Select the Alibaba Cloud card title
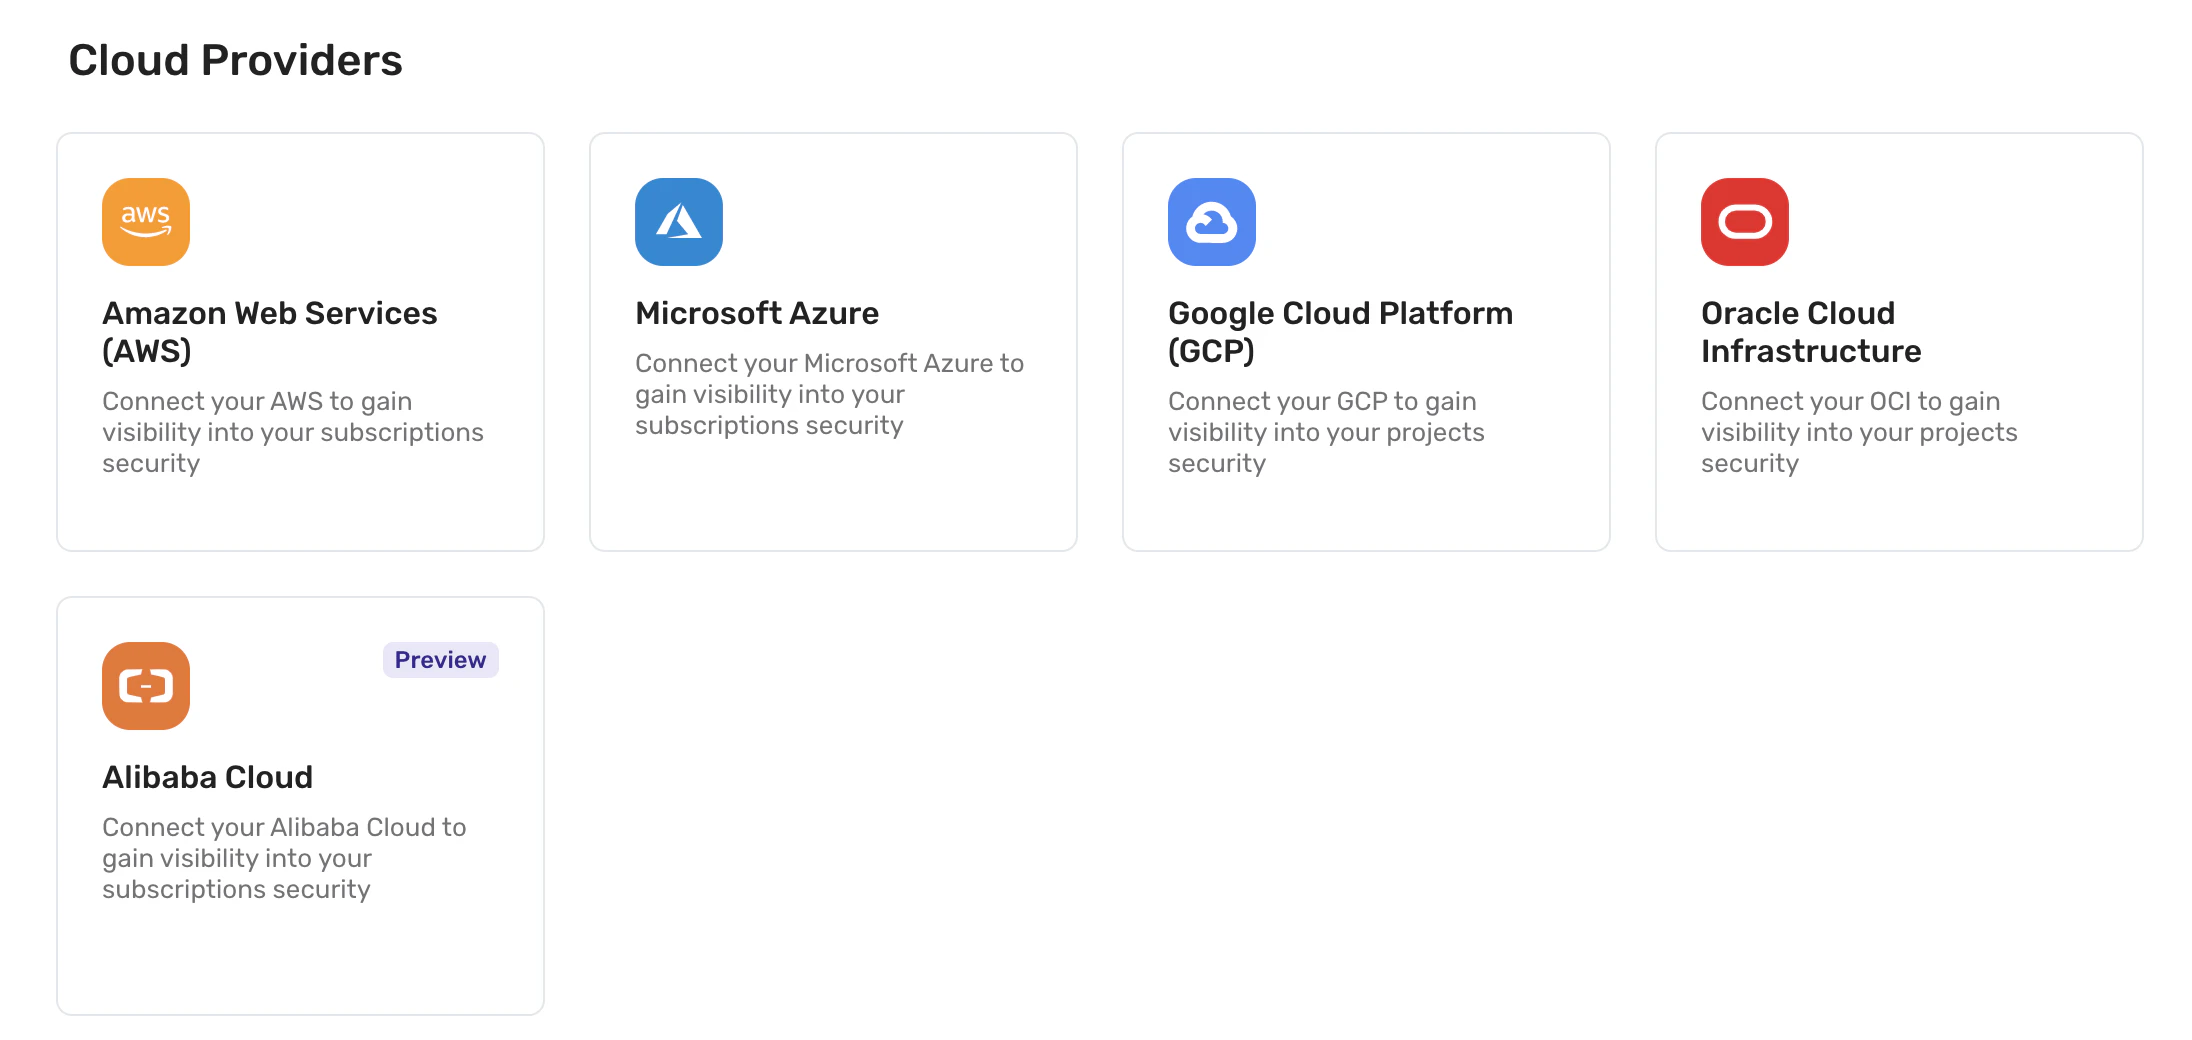Screen dimensions: 2192x1040 tap(208, 777)
